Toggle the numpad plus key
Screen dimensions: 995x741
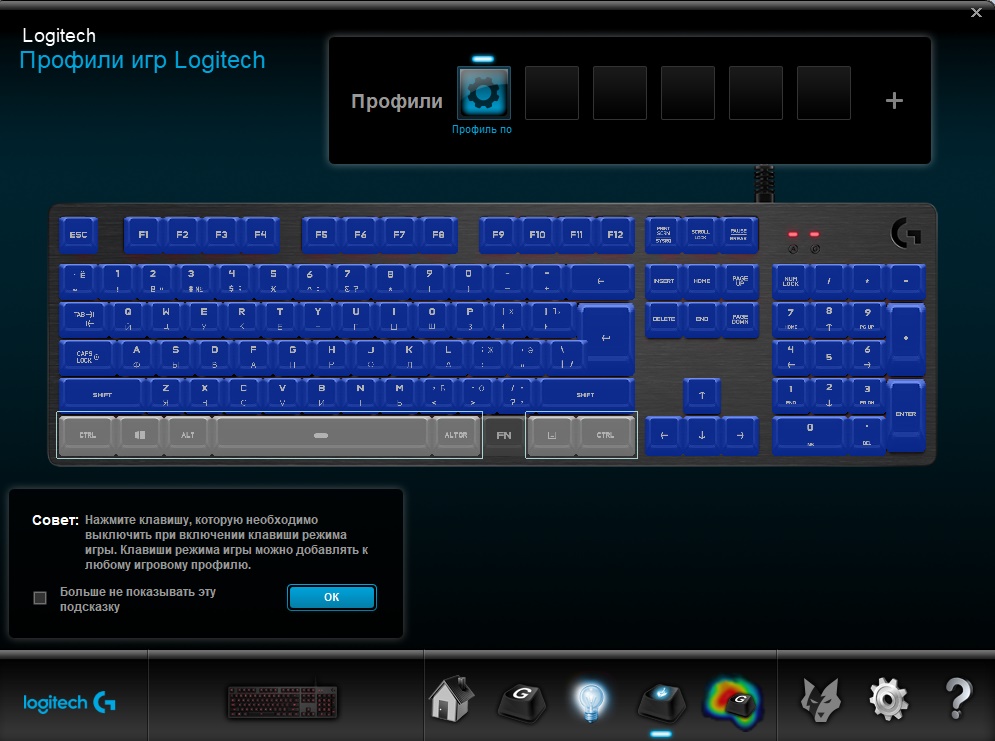click(906, 339)
